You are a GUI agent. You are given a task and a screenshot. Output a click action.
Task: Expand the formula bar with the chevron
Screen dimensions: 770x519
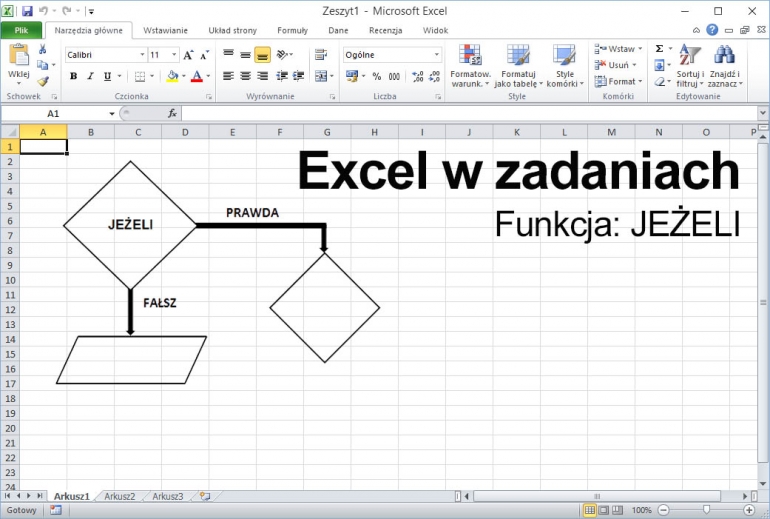click(x=763, y=113)
